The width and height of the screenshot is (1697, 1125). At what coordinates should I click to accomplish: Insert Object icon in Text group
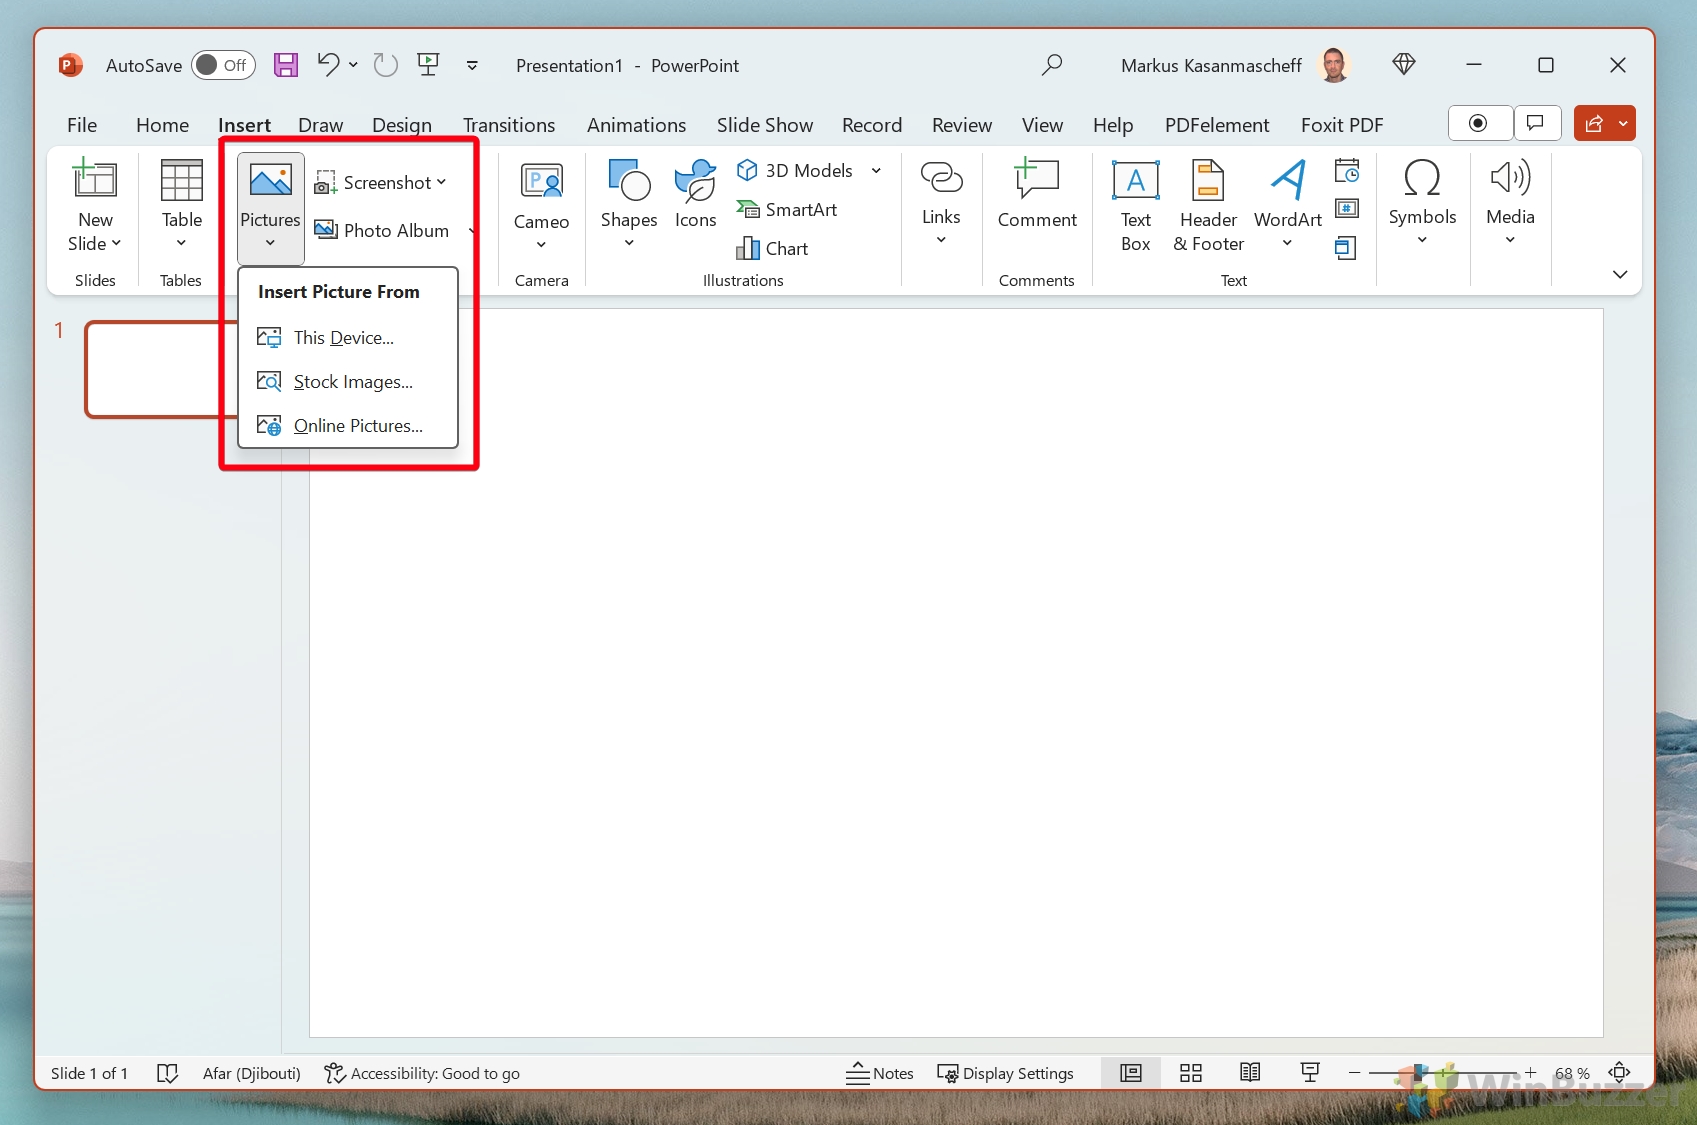[x=1346, y=248]
